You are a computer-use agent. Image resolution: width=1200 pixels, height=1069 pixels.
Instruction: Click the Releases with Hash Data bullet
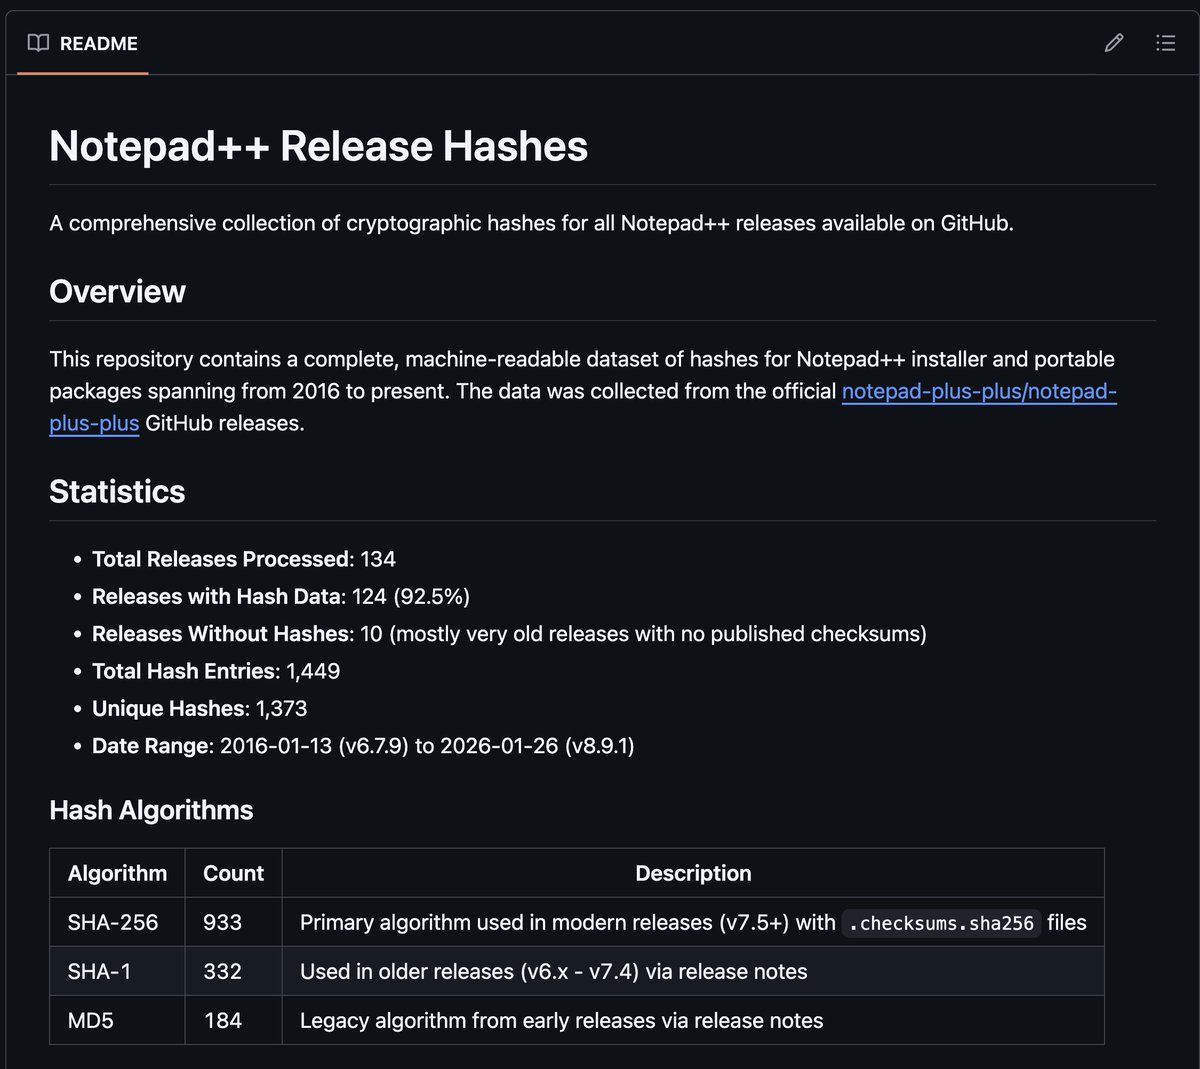(281, 596)
